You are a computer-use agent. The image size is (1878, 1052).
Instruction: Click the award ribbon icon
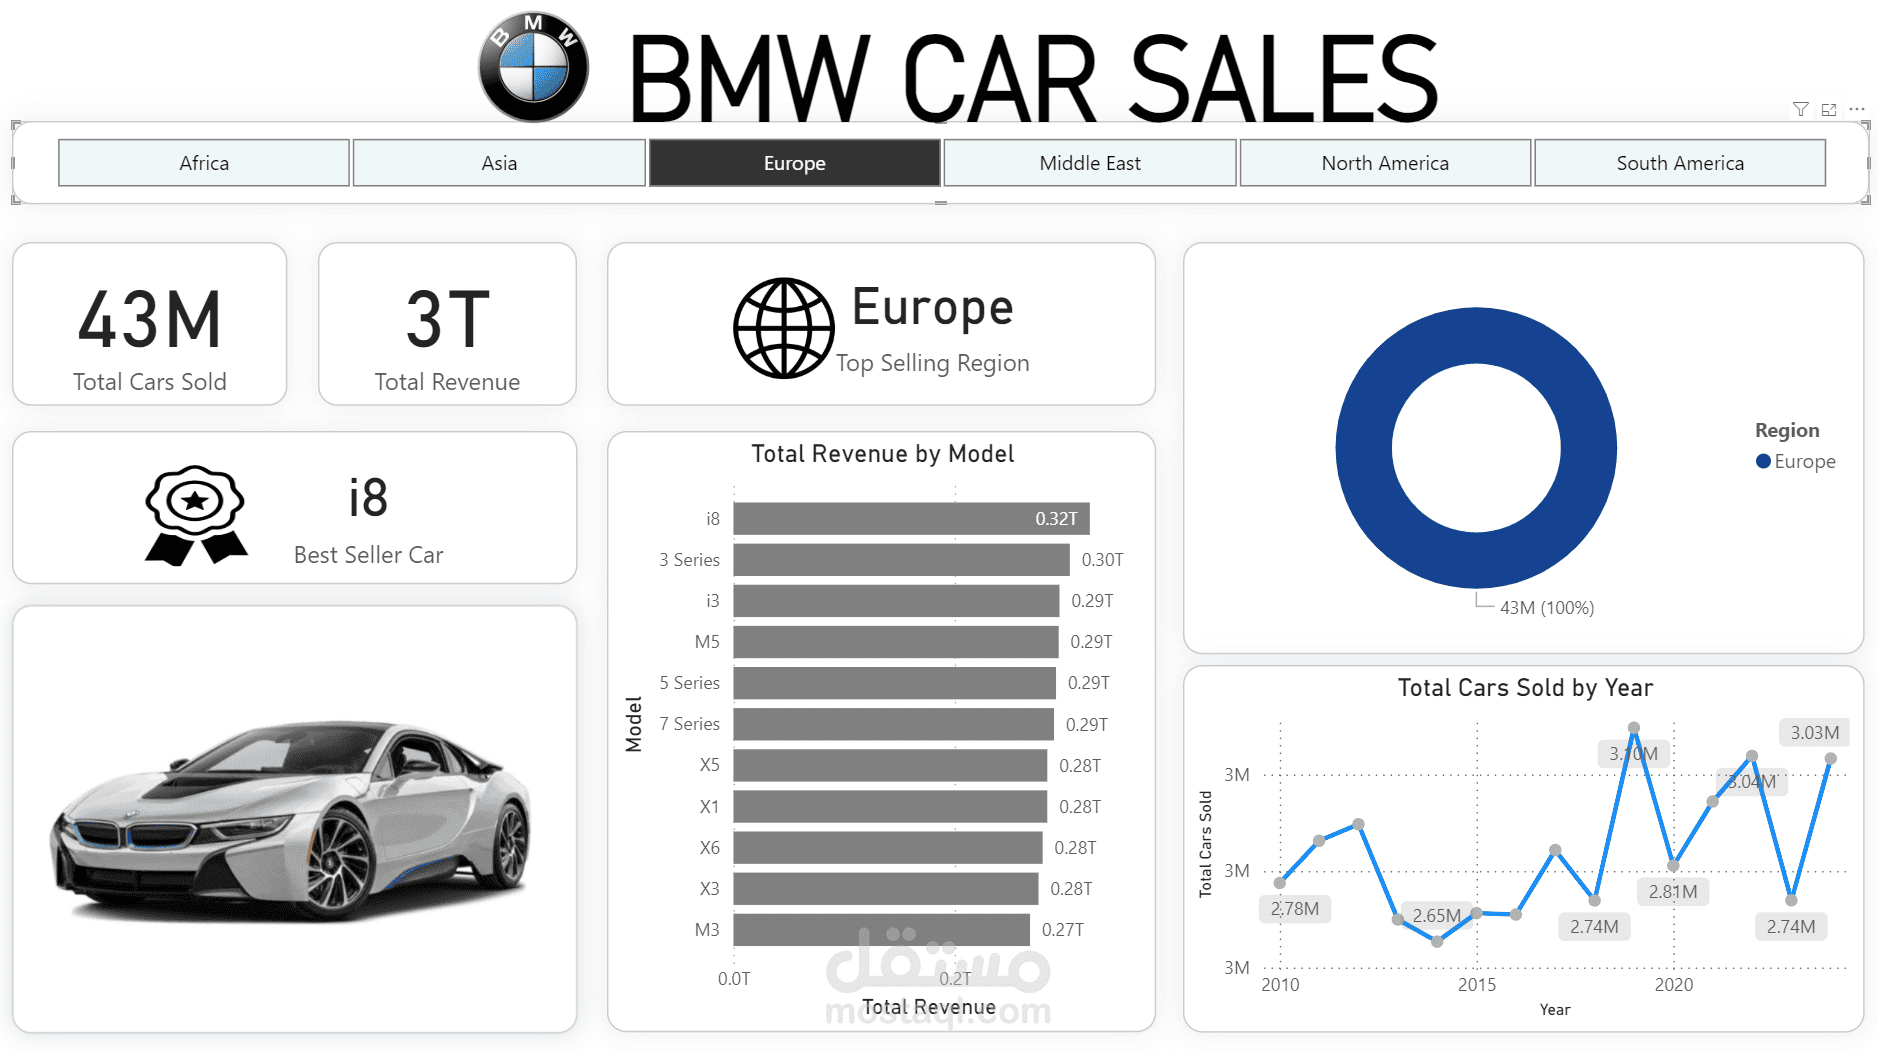point(196,515)
